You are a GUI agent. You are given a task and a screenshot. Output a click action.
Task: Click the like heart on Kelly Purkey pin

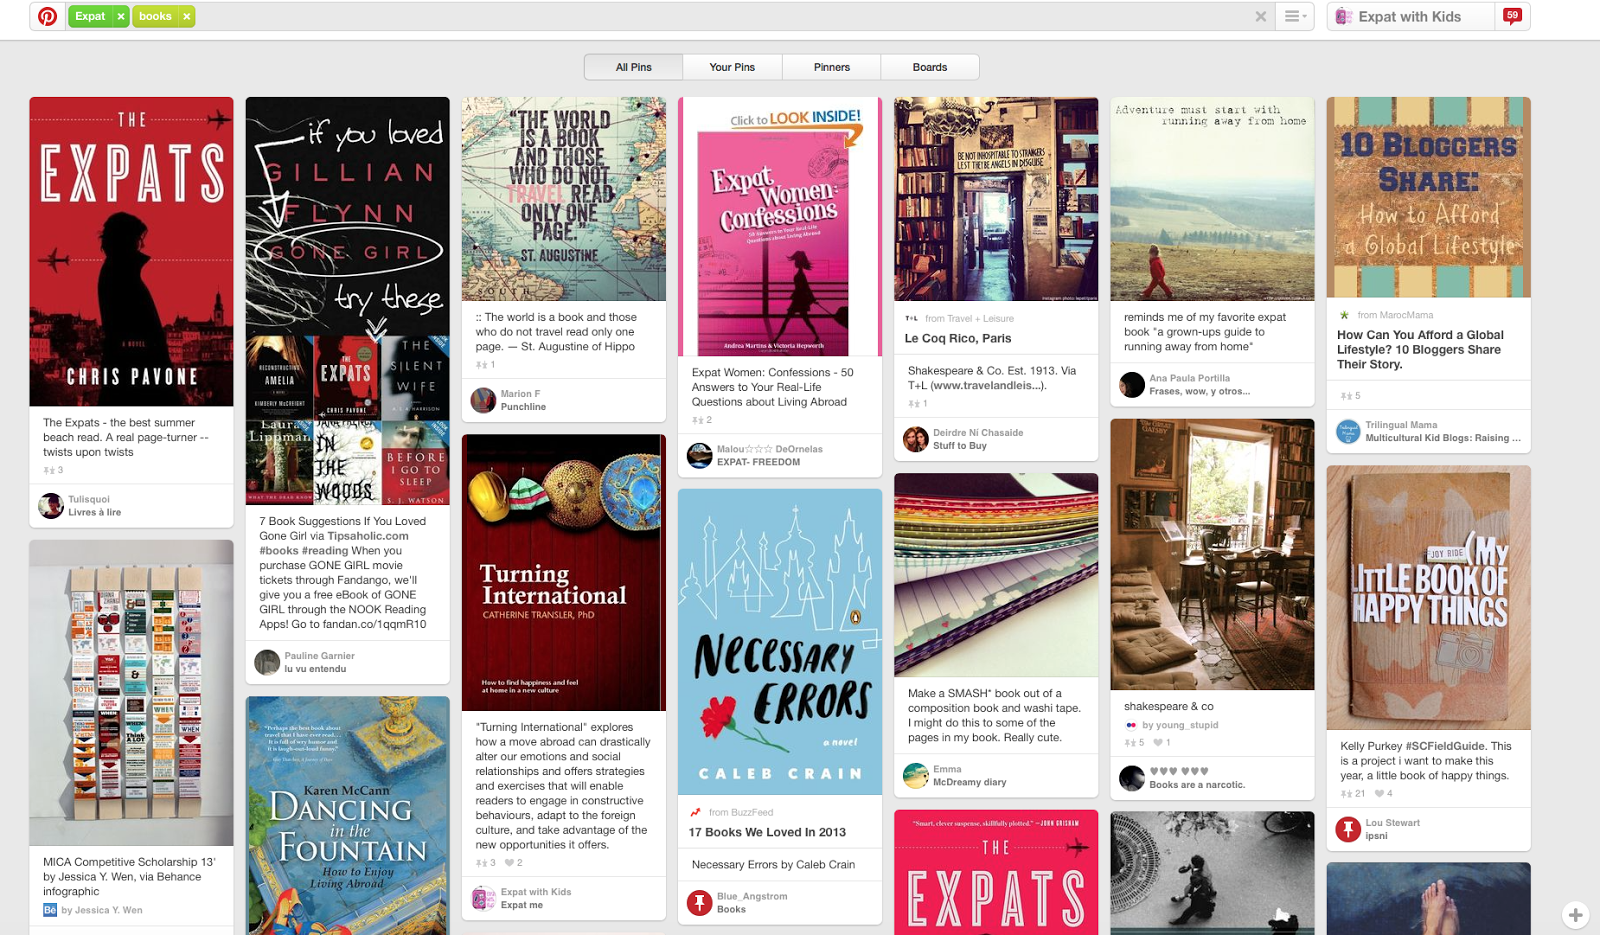(x=1379, y=793)
